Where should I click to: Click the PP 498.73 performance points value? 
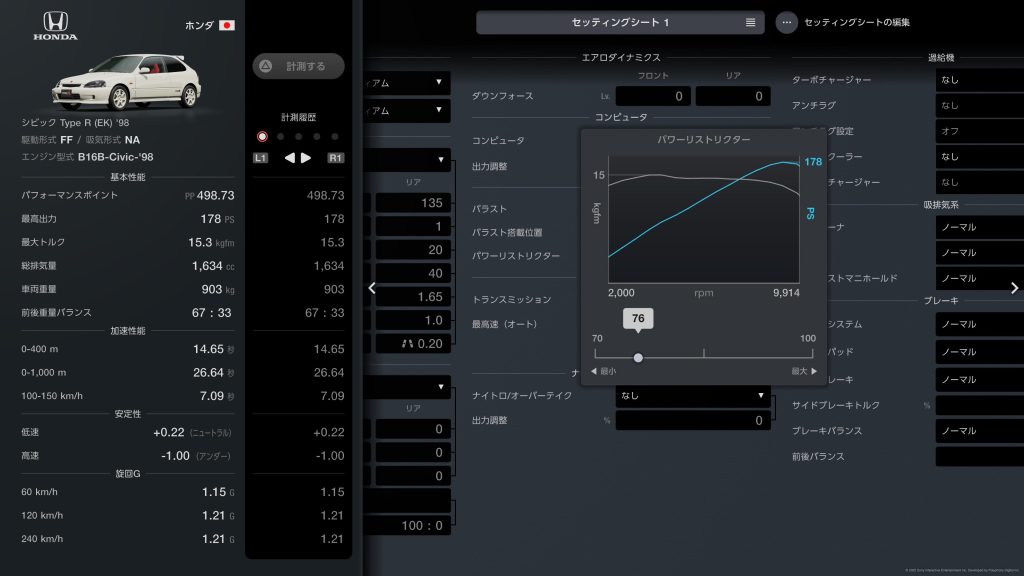click(210, 195)
